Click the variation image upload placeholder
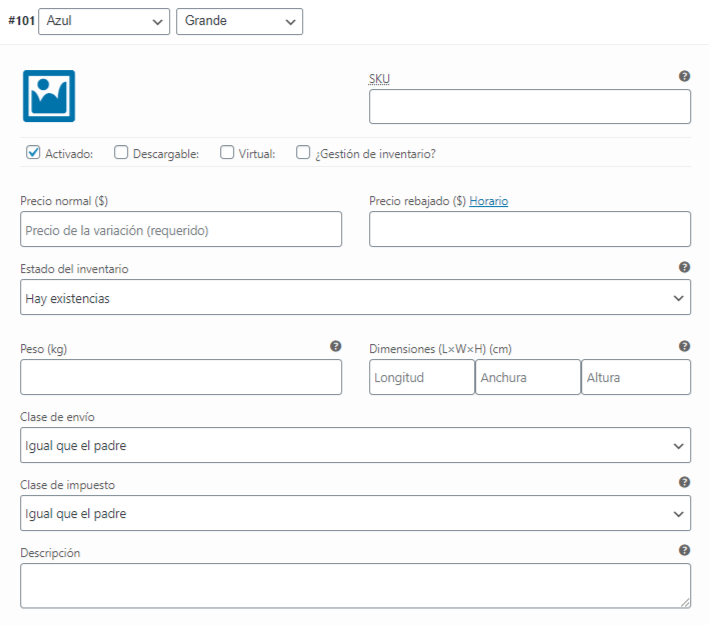The image size is (709, 625). (x=49, y=96)
